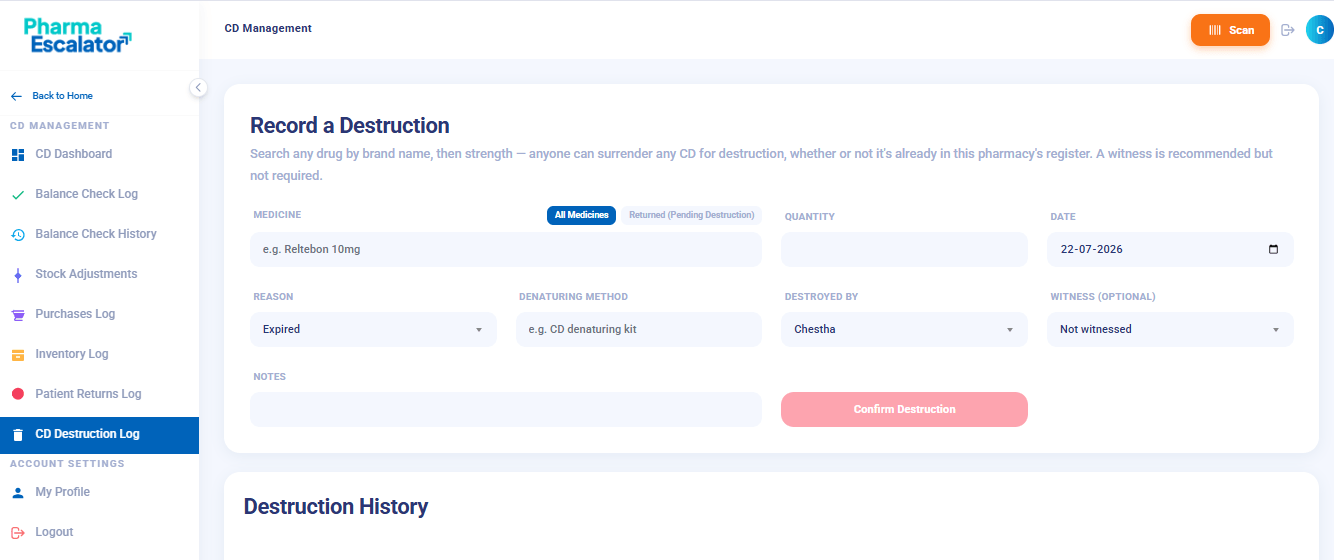Image resolution: width=1334 pixels, height=560 pixels.
Task: Open the calendar picker in Date field
Action: tap(1273, 249)
